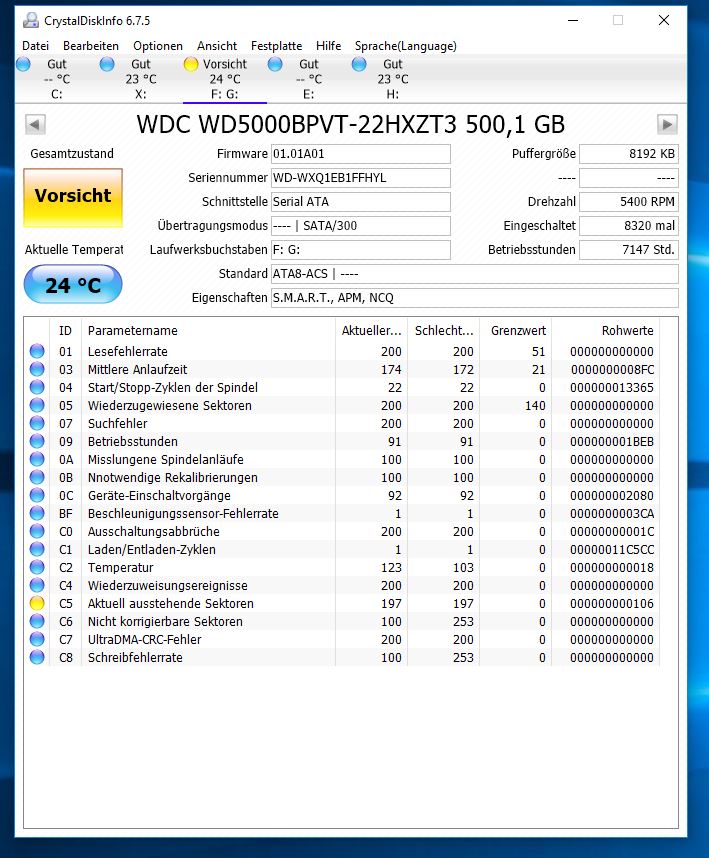Click status icon for UltraDMA-CRC-Fehler
This screenshot has height=858, width=709.
[37, 640]
